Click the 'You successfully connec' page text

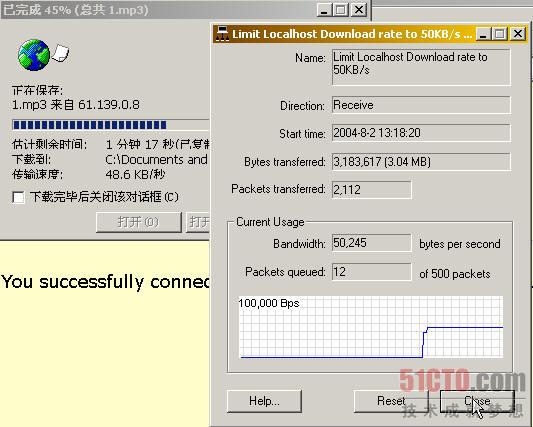[105, 282]
